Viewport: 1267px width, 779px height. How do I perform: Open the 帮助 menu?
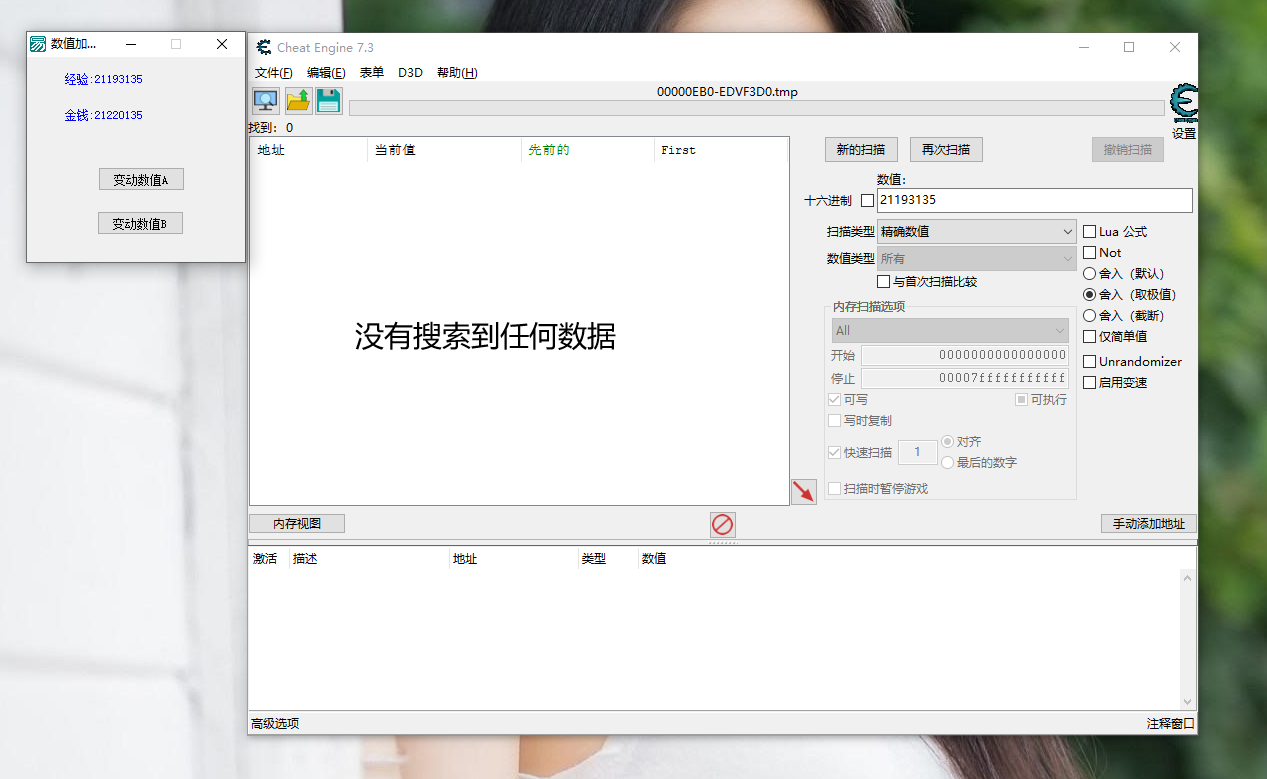457,73
